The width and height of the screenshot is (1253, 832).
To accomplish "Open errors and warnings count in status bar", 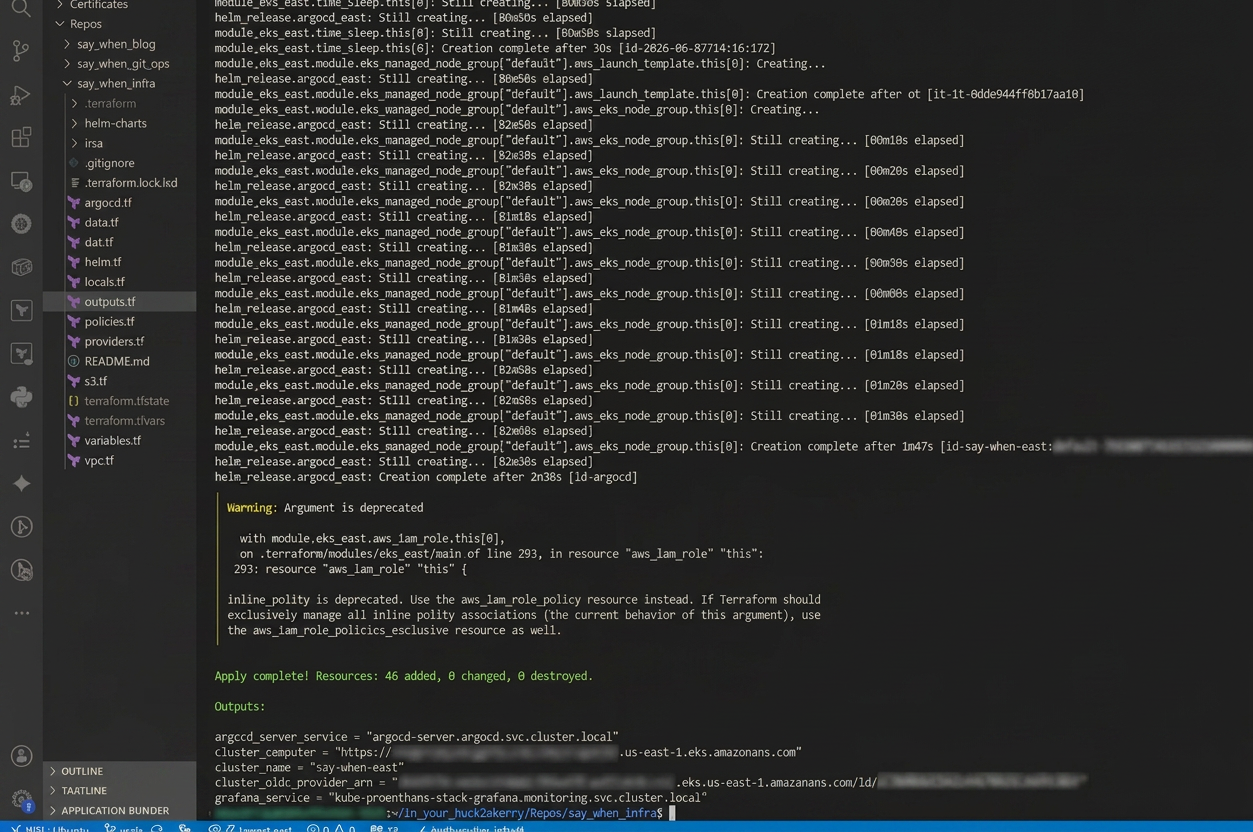I will pos(332,828).
